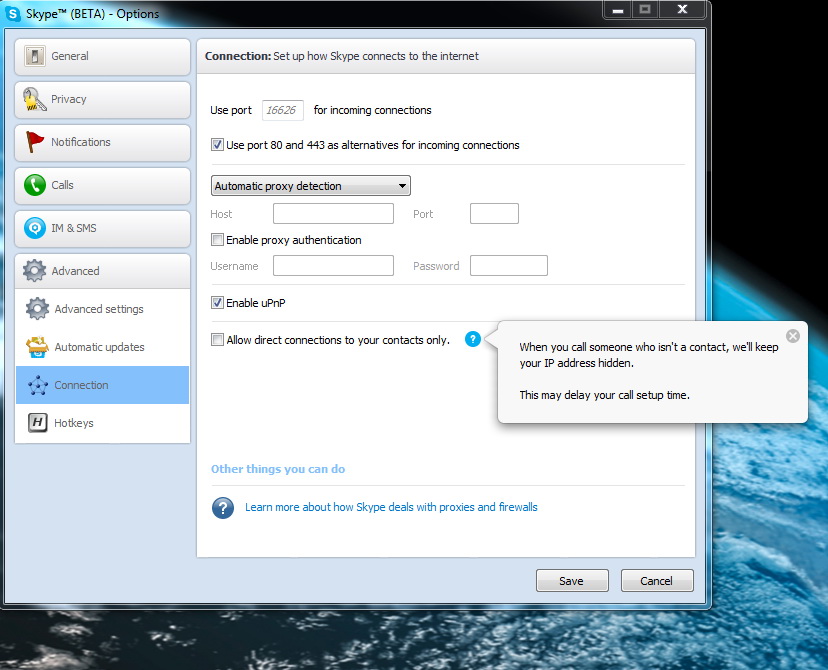The width and height of the screenshot is (828, 670).
Task: Click the green Calls phone icon
Action: pyautogui.click(x=35, y=185)
